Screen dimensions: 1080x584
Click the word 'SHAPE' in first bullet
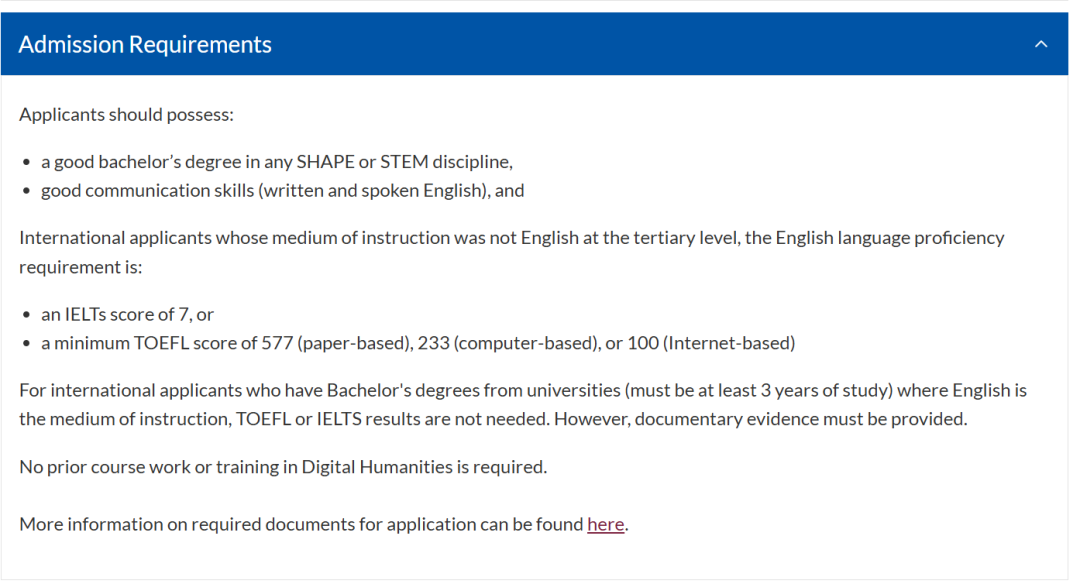coord(324,161)
